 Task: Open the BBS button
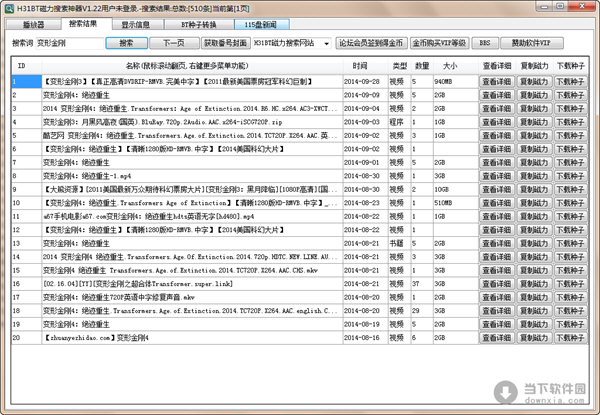(x=485, y=43)
